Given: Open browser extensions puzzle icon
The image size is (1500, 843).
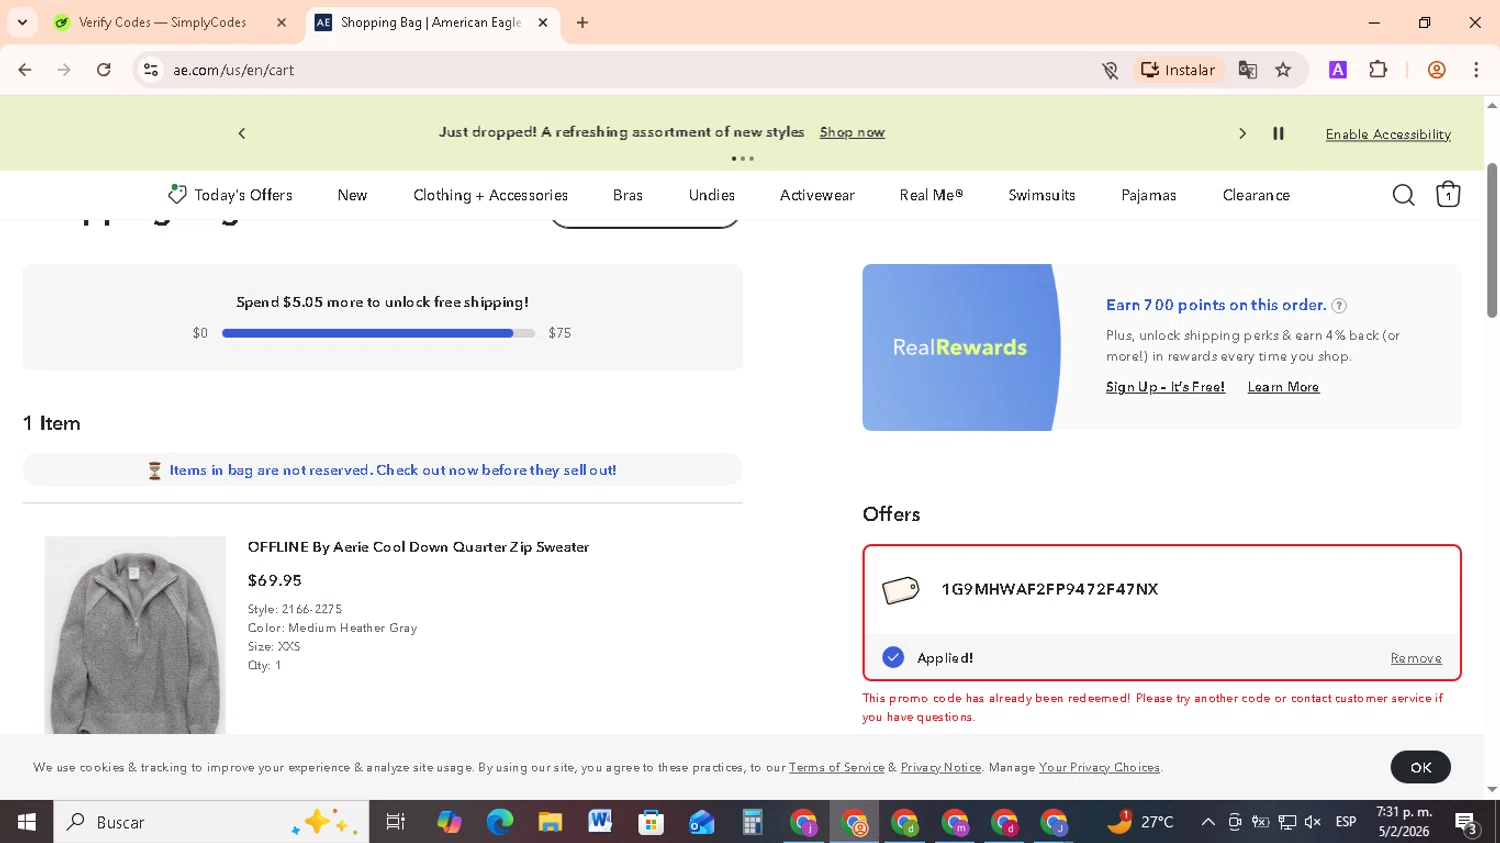Looking at the screenshot, I should [1378, 70].
